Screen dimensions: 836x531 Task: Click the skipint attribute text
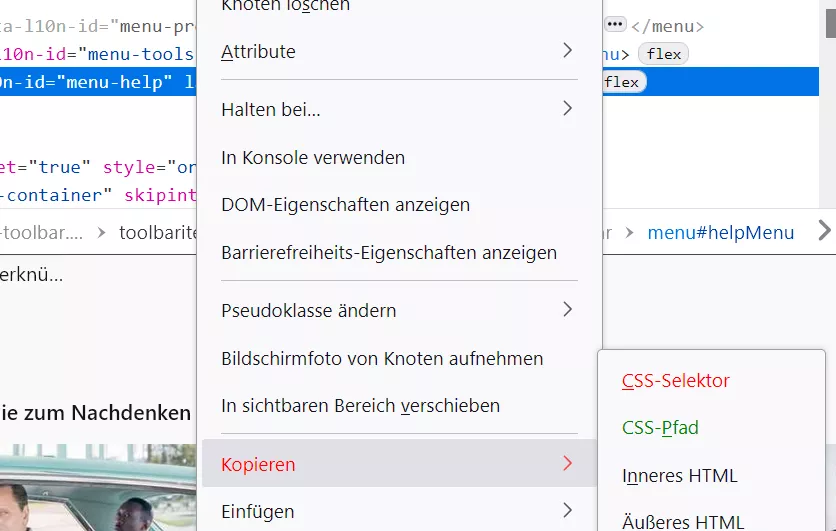(160, 195)
